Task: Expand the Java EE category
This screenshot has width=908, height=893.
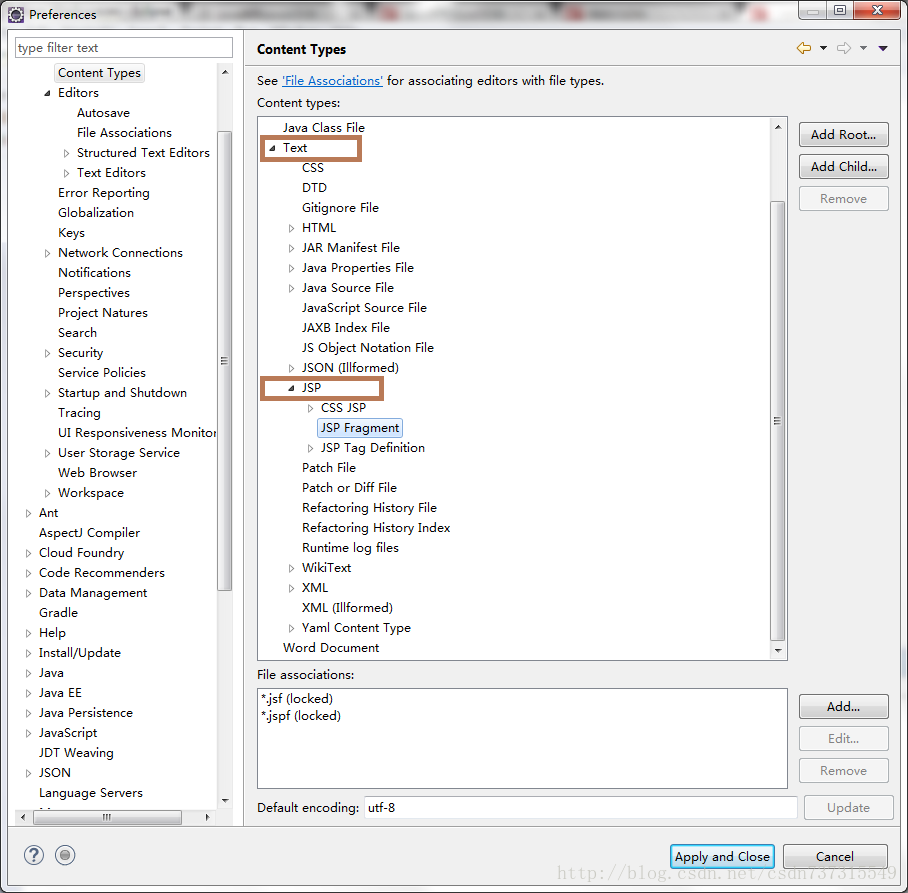Action: tap(28, 693)
